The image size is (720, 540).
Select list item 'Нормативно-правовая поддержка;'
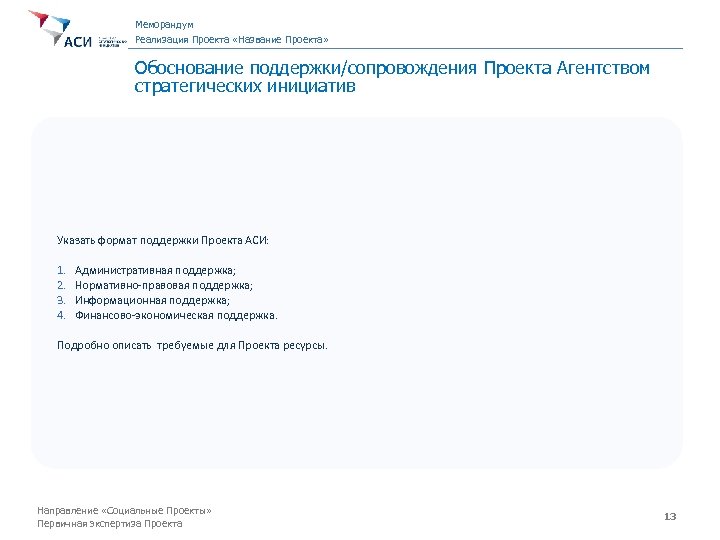point(163,285)
